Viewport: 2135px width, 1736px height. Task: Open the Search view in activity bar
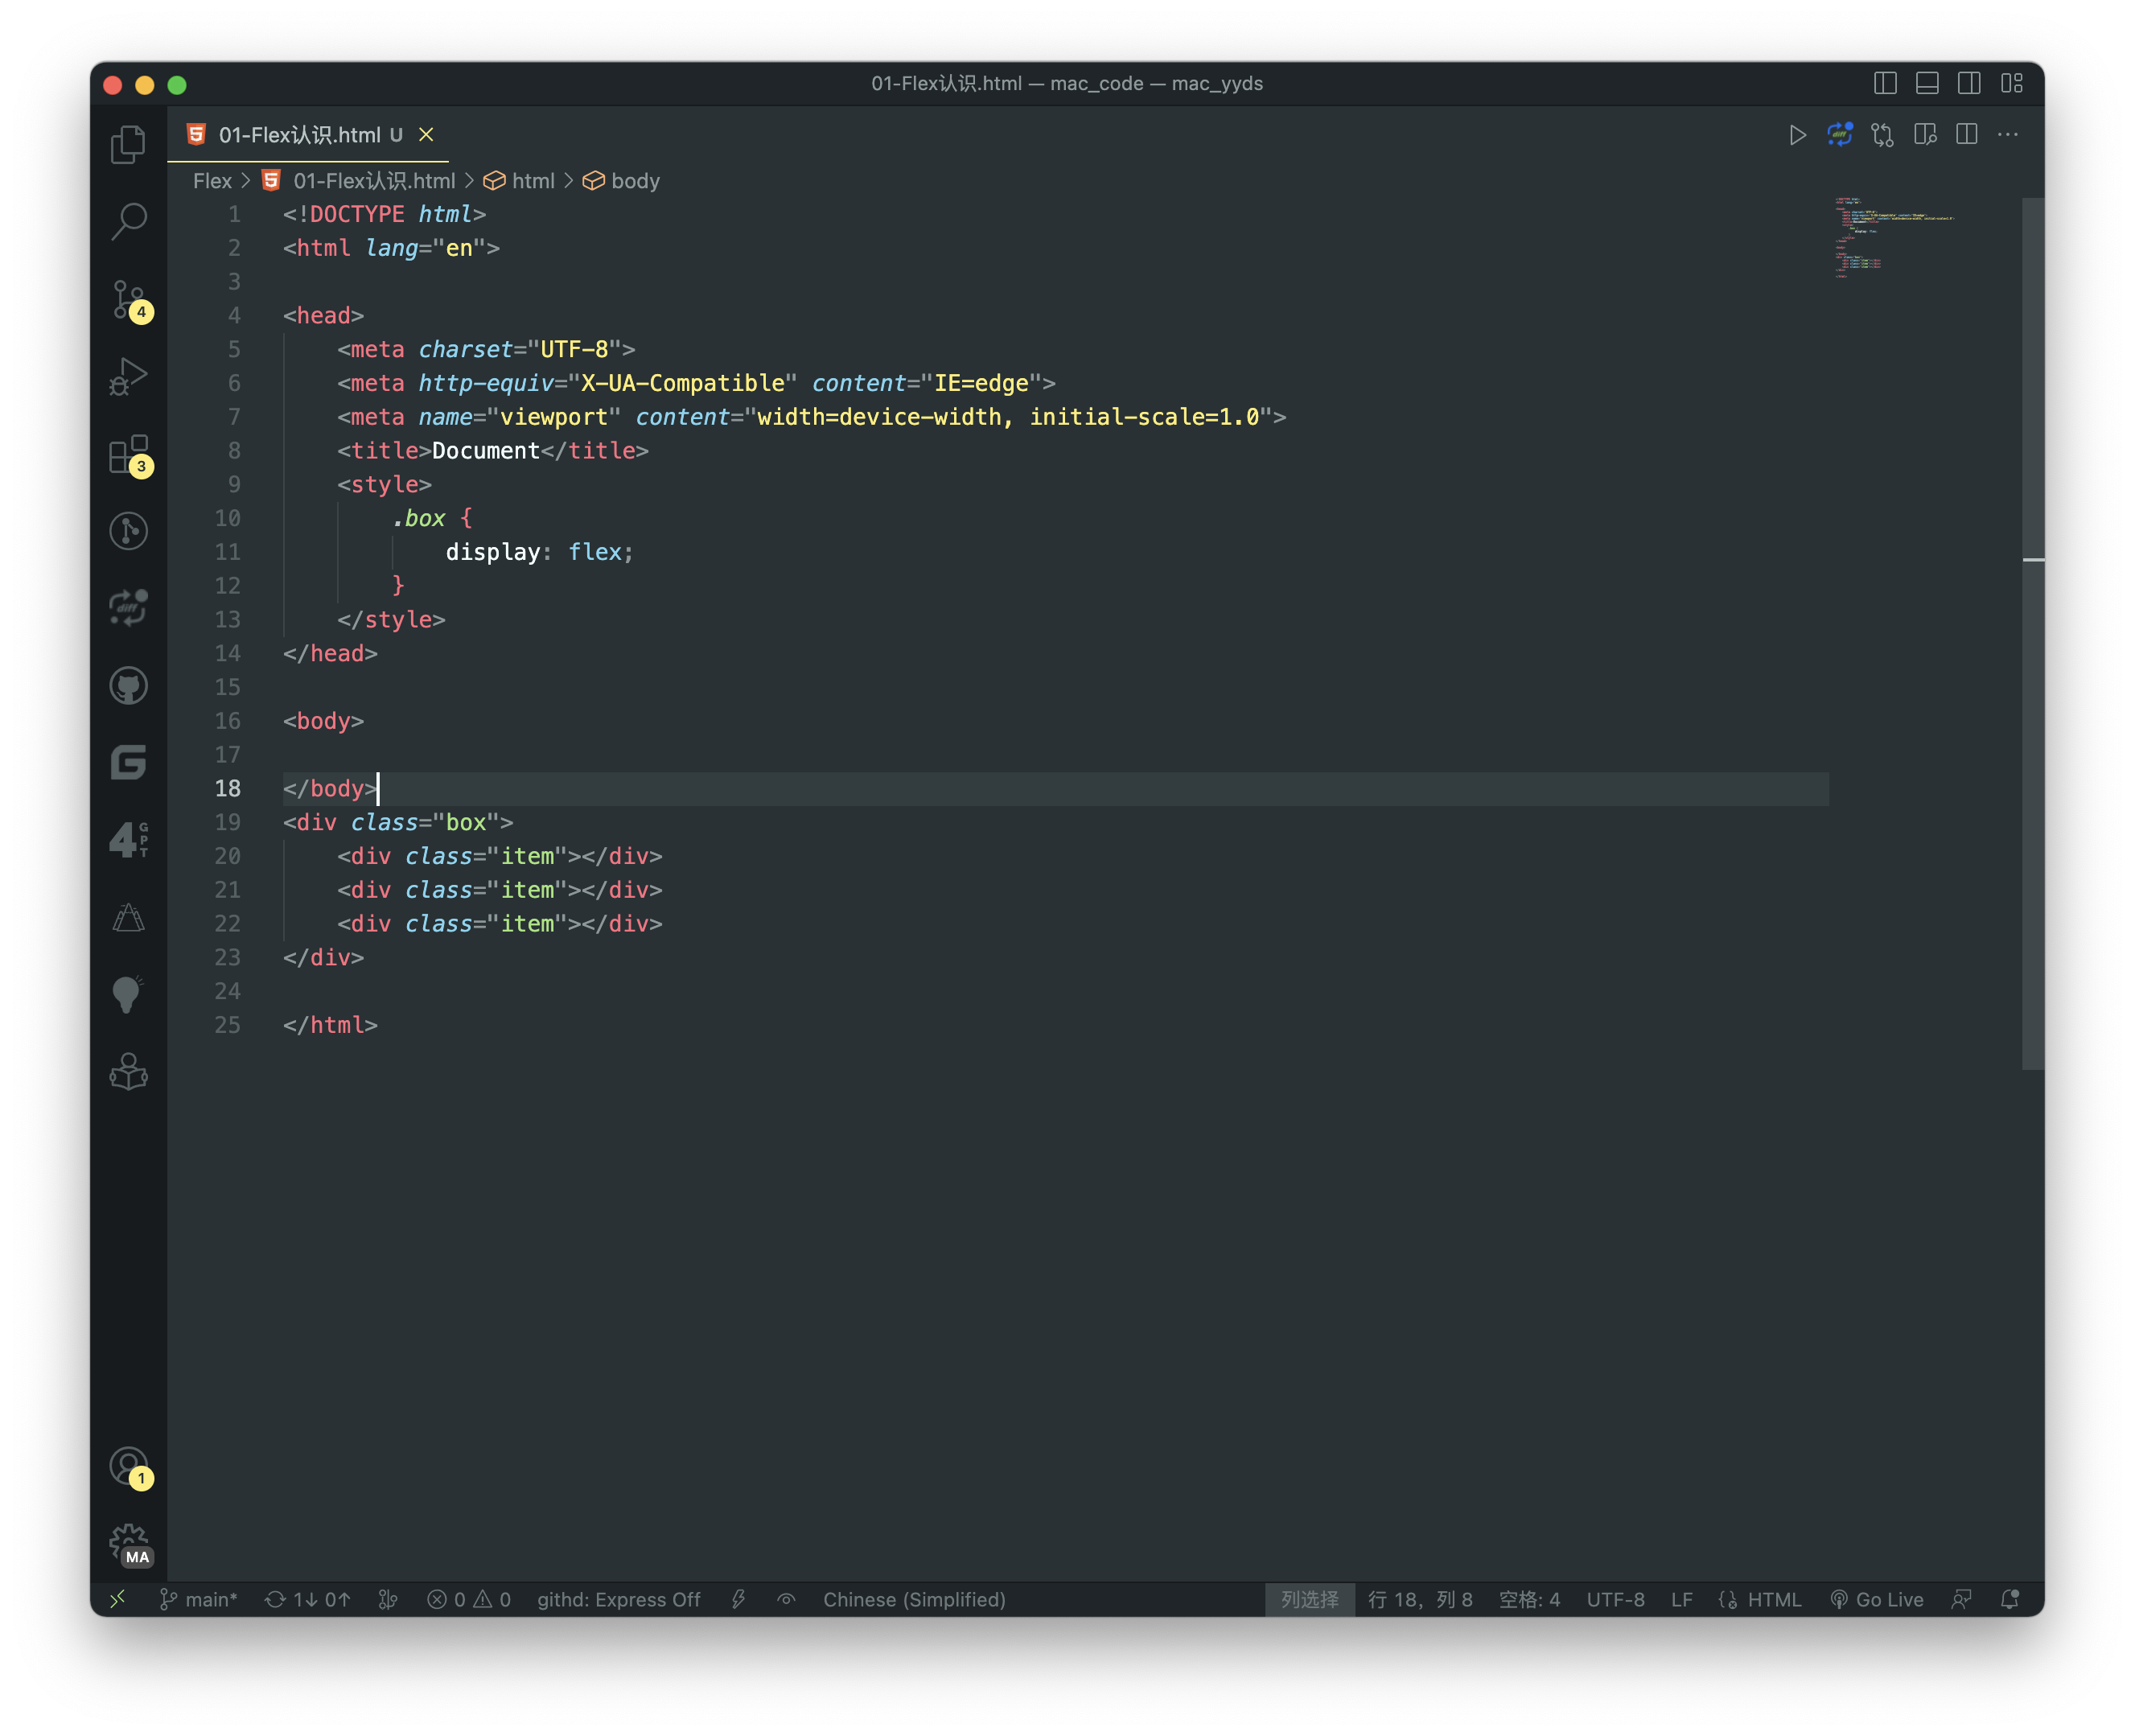coord(128,221)
